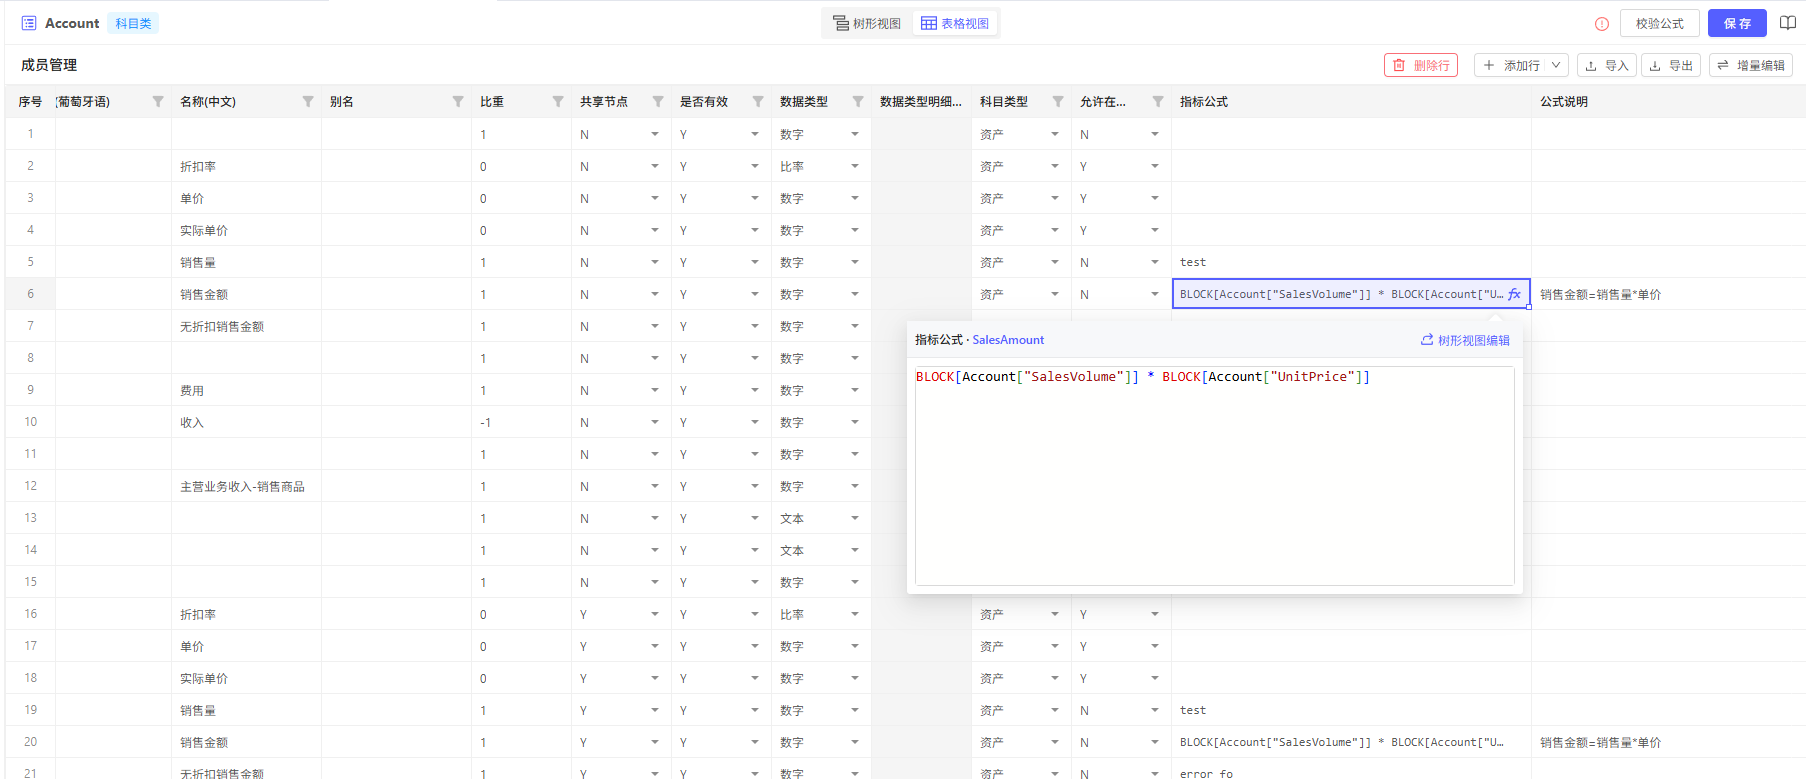Select the row 20 formula cell
This screenshot has width=1806, height=779.
pyautogui.click(x=1351, y=742)
